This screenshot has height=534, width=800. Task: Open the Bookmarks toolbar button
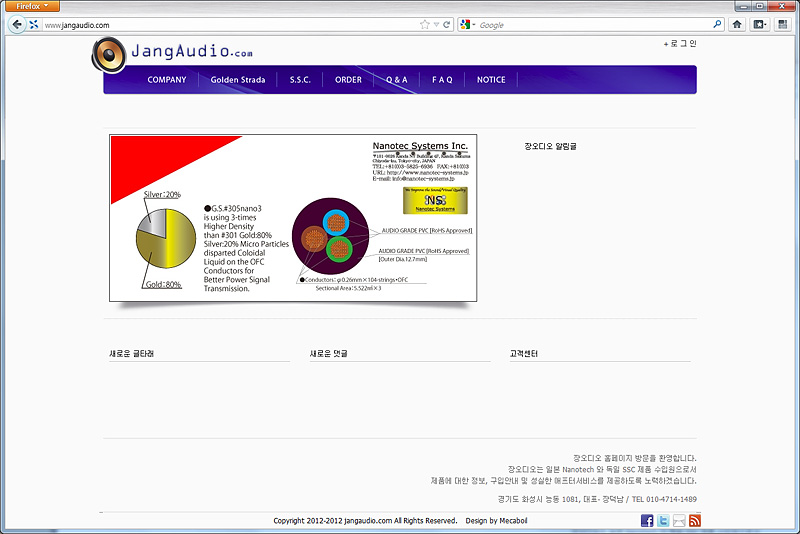point(760,24)
